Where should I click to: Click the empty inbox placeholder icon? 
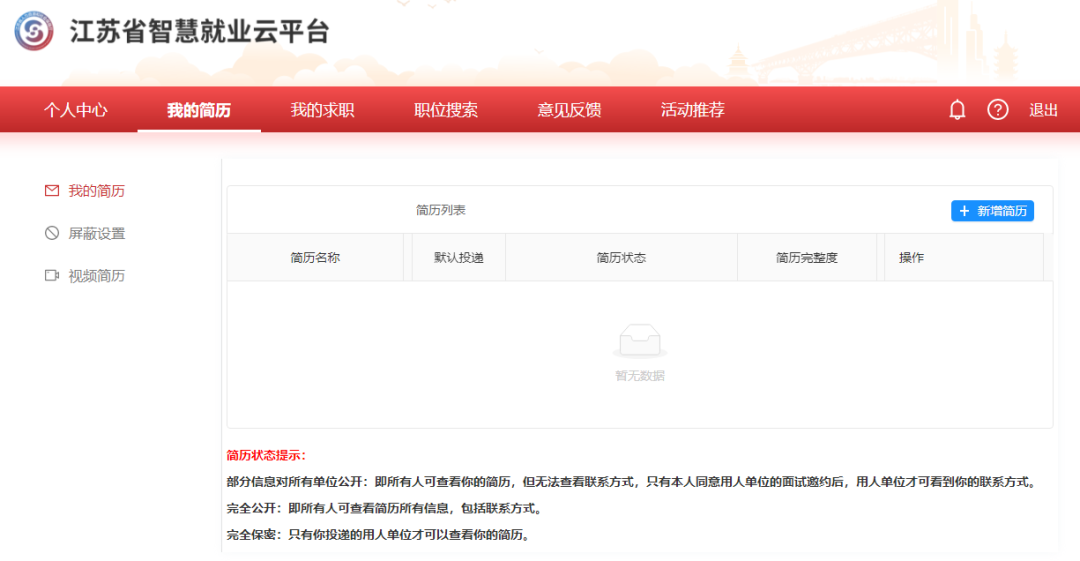click(639, 341)
